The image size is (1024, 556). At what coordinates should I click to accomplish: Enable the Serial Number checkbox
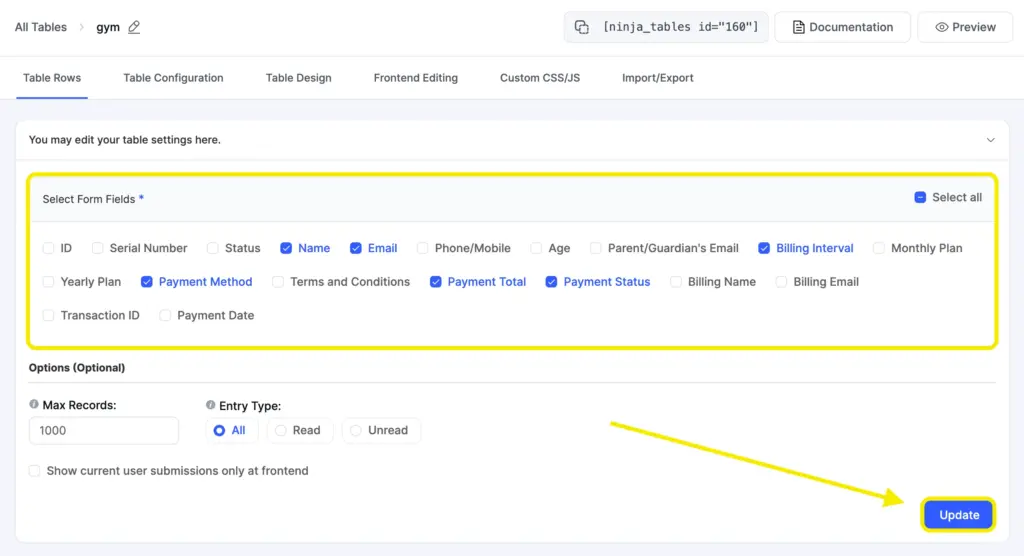97,248
